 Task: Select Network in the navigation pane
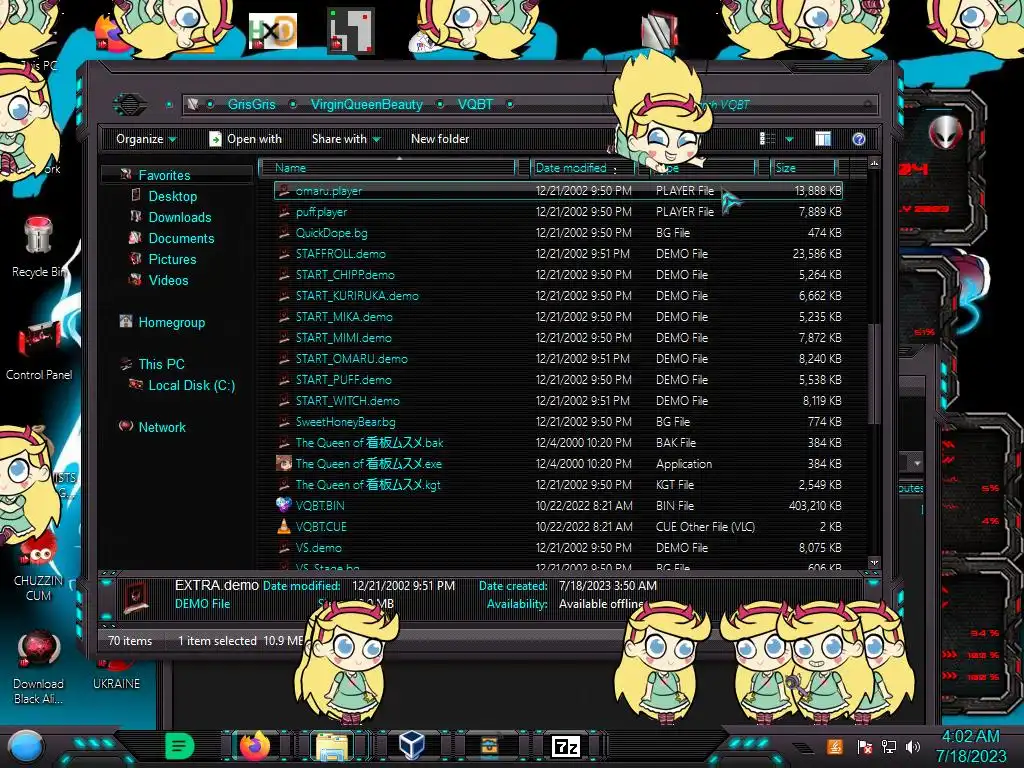[x=162, y=427]
